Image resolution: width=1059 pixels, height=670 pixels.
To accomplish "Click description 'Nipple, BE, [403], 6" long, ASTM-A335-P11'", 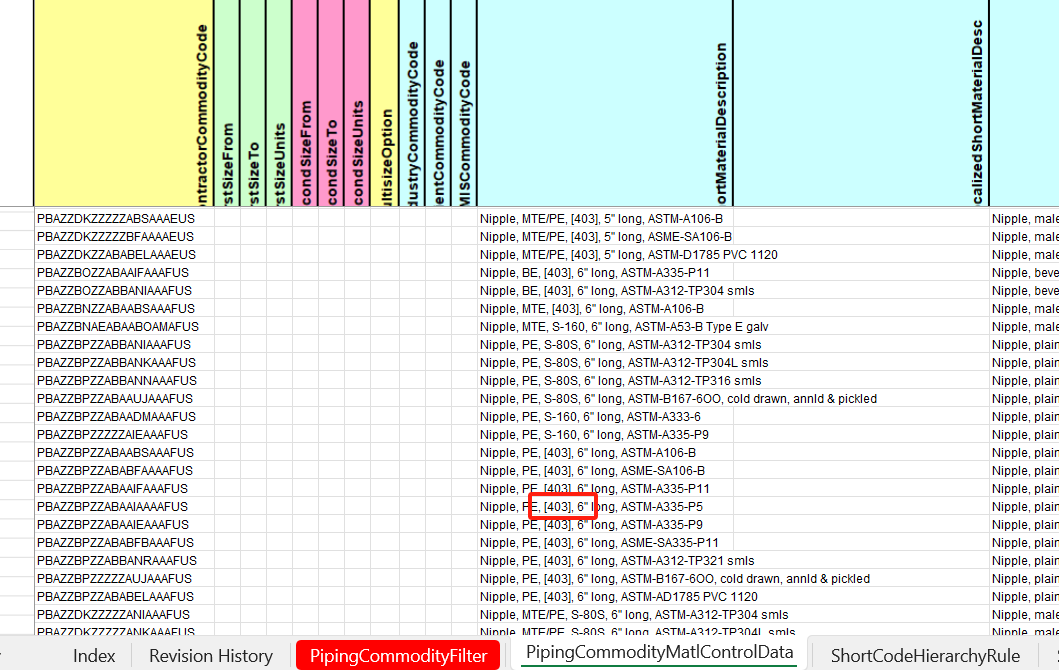I will pyautogui.click(x=595, y=273).
